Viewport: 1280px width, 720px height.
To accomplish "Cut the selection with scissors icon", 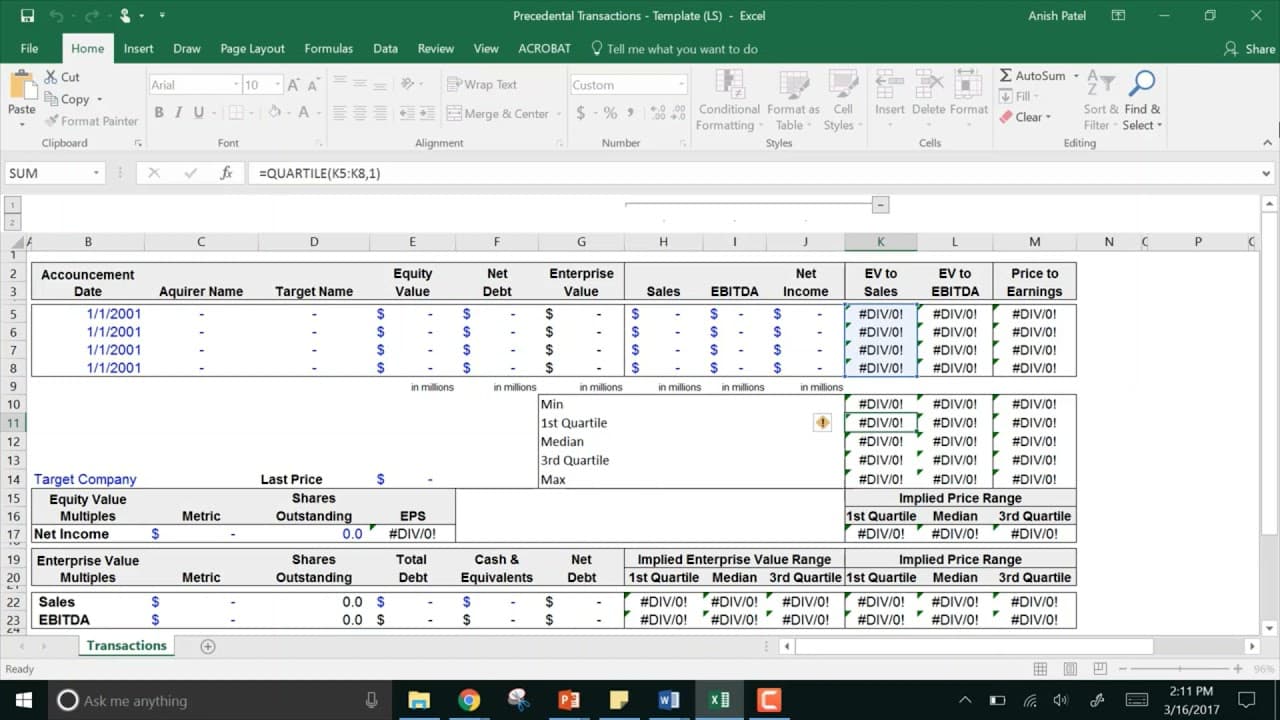I will coord(63,77).
